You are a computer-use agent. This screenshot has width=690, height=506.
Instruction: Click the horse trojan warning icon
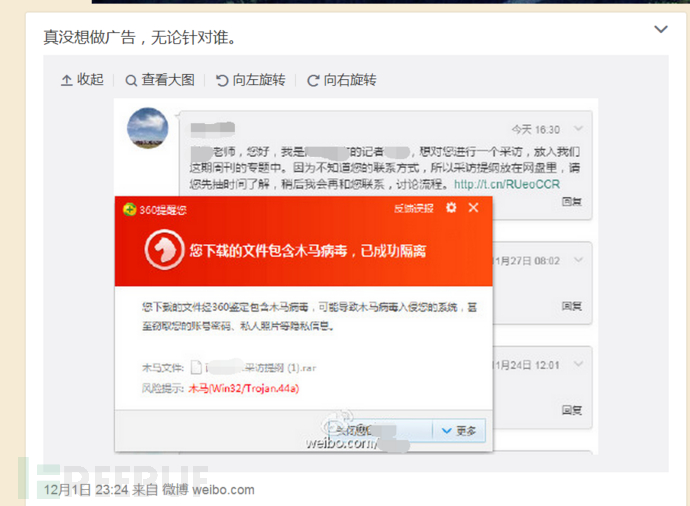164,249
